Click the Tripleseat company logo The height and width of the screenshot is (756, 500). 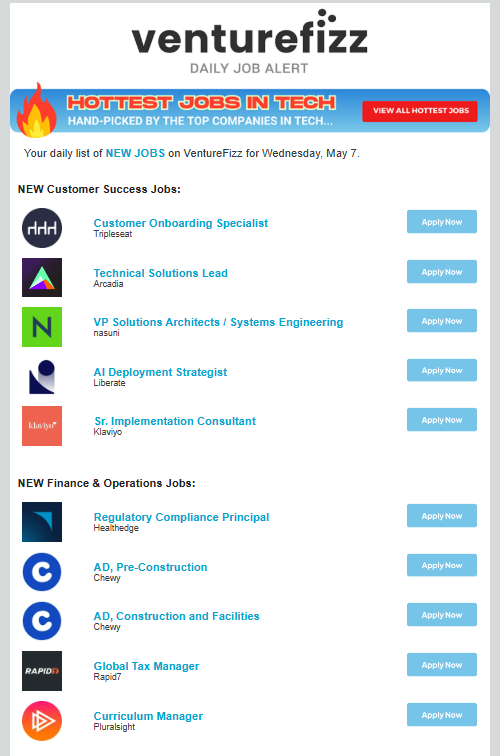pyautogui.click(x=42, y=228)
